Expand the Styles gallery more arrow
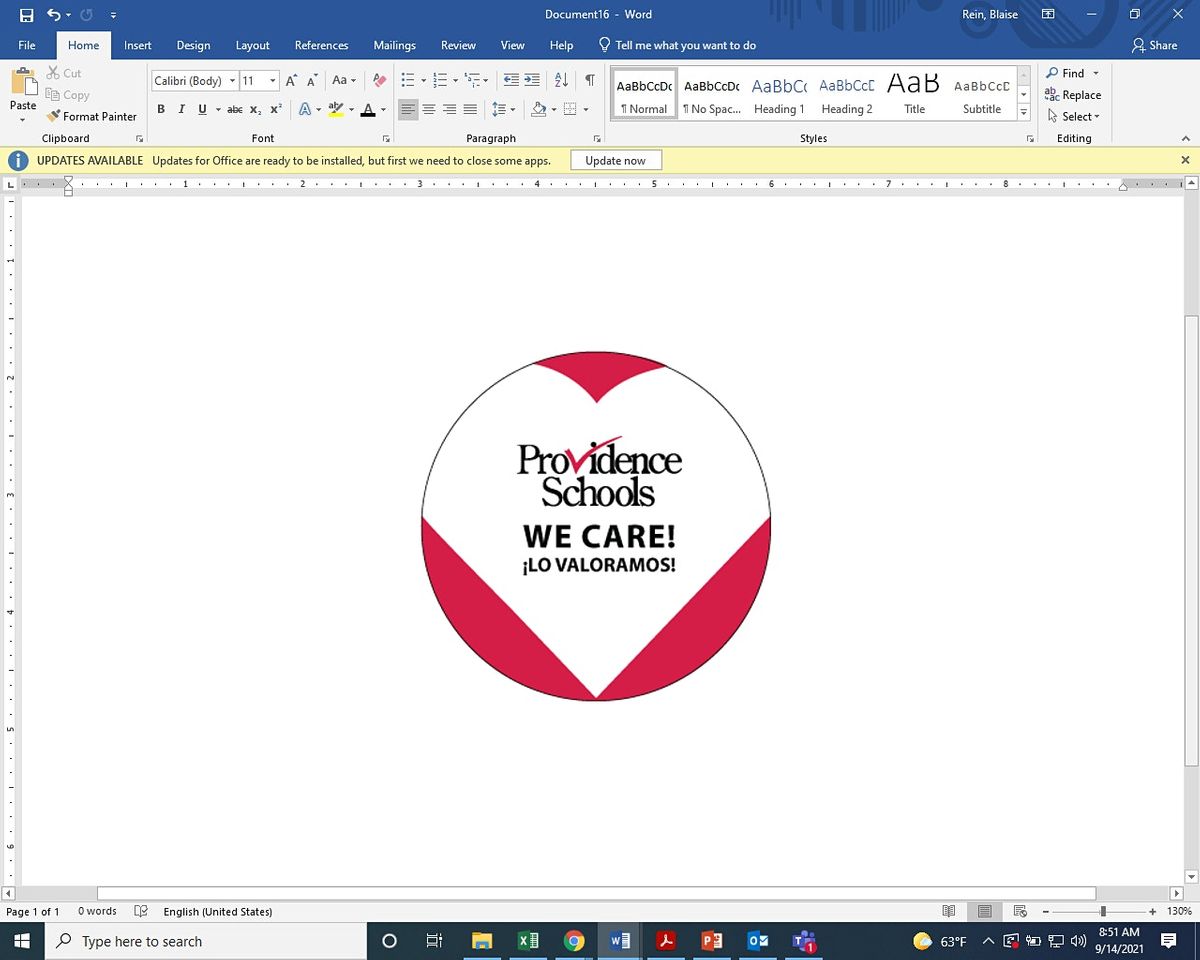The image size is (1200, 960). coord(1023,113)
